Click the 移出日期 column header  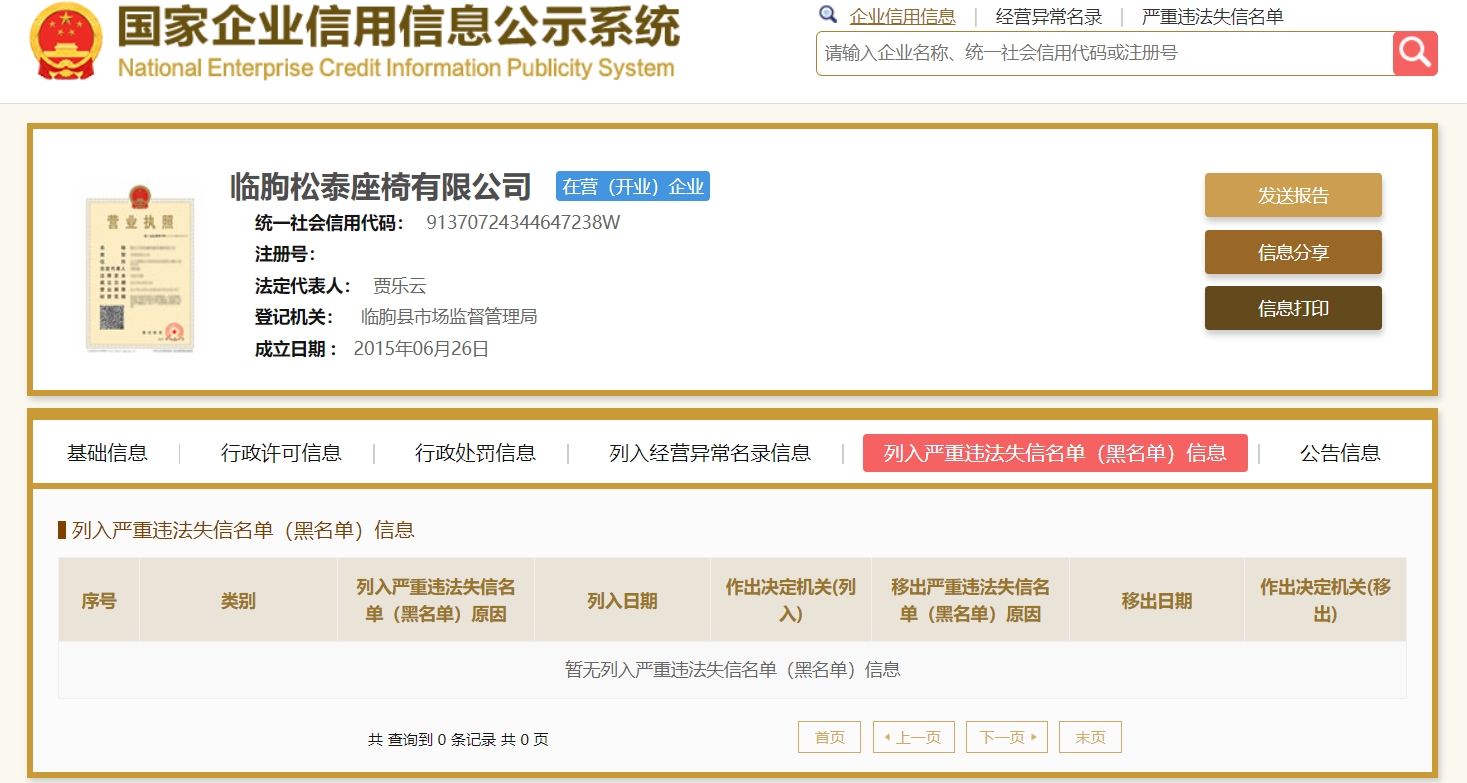point(1157,600)
